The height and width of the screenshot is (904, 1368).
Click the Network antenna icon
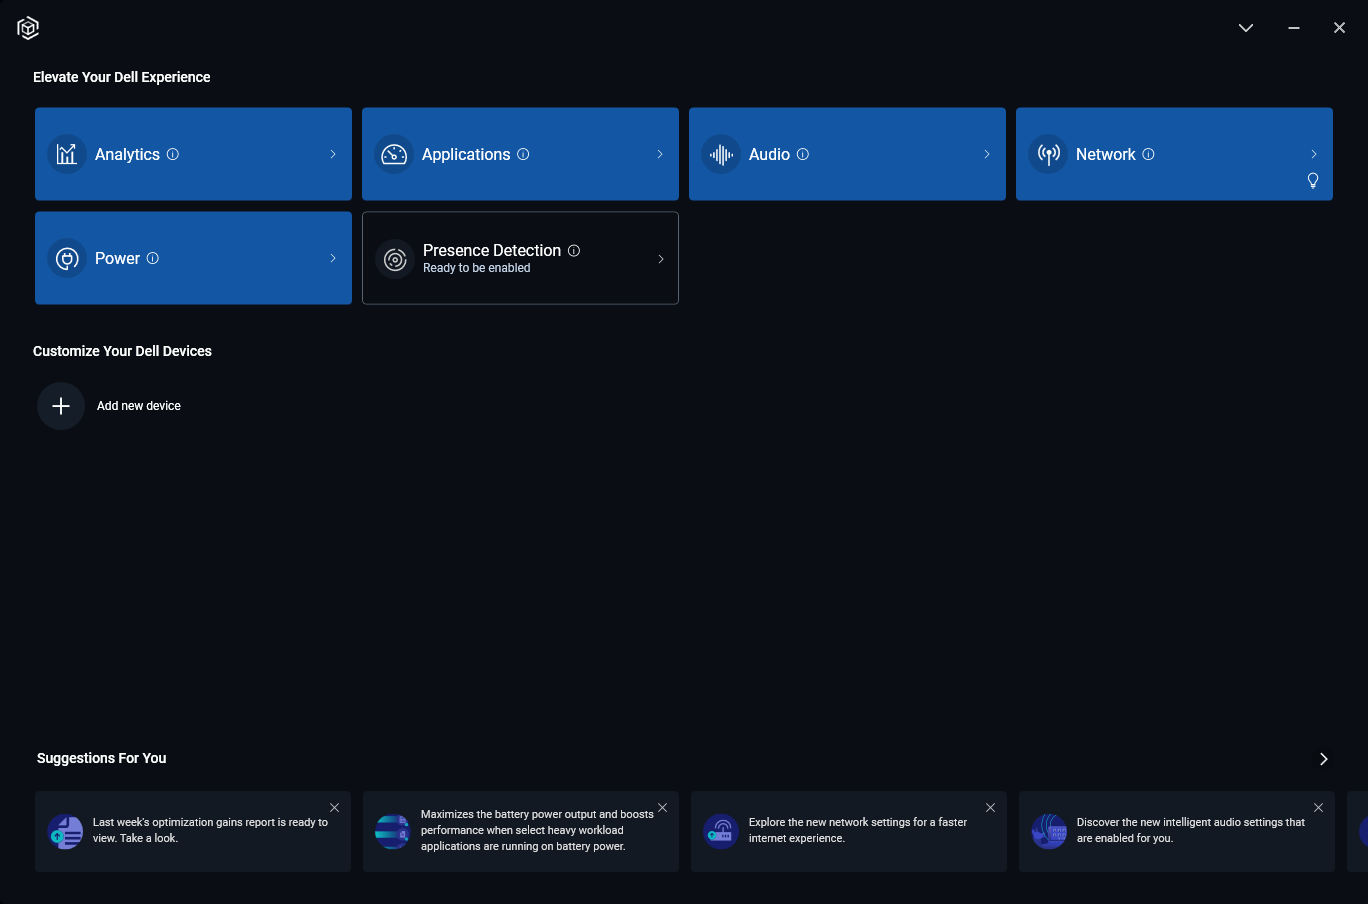coord(1048,154)
